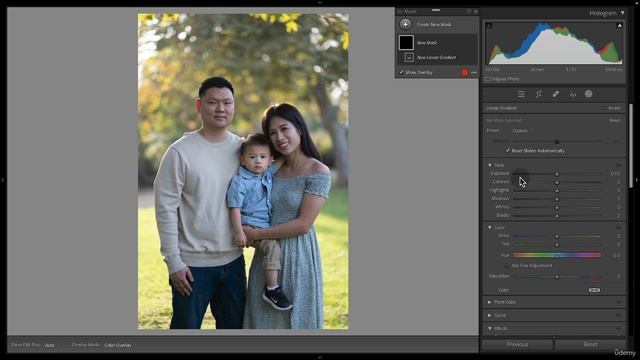
Task: Enable Use Fine Adjustment checkbox
Action: tap(507, 266)
